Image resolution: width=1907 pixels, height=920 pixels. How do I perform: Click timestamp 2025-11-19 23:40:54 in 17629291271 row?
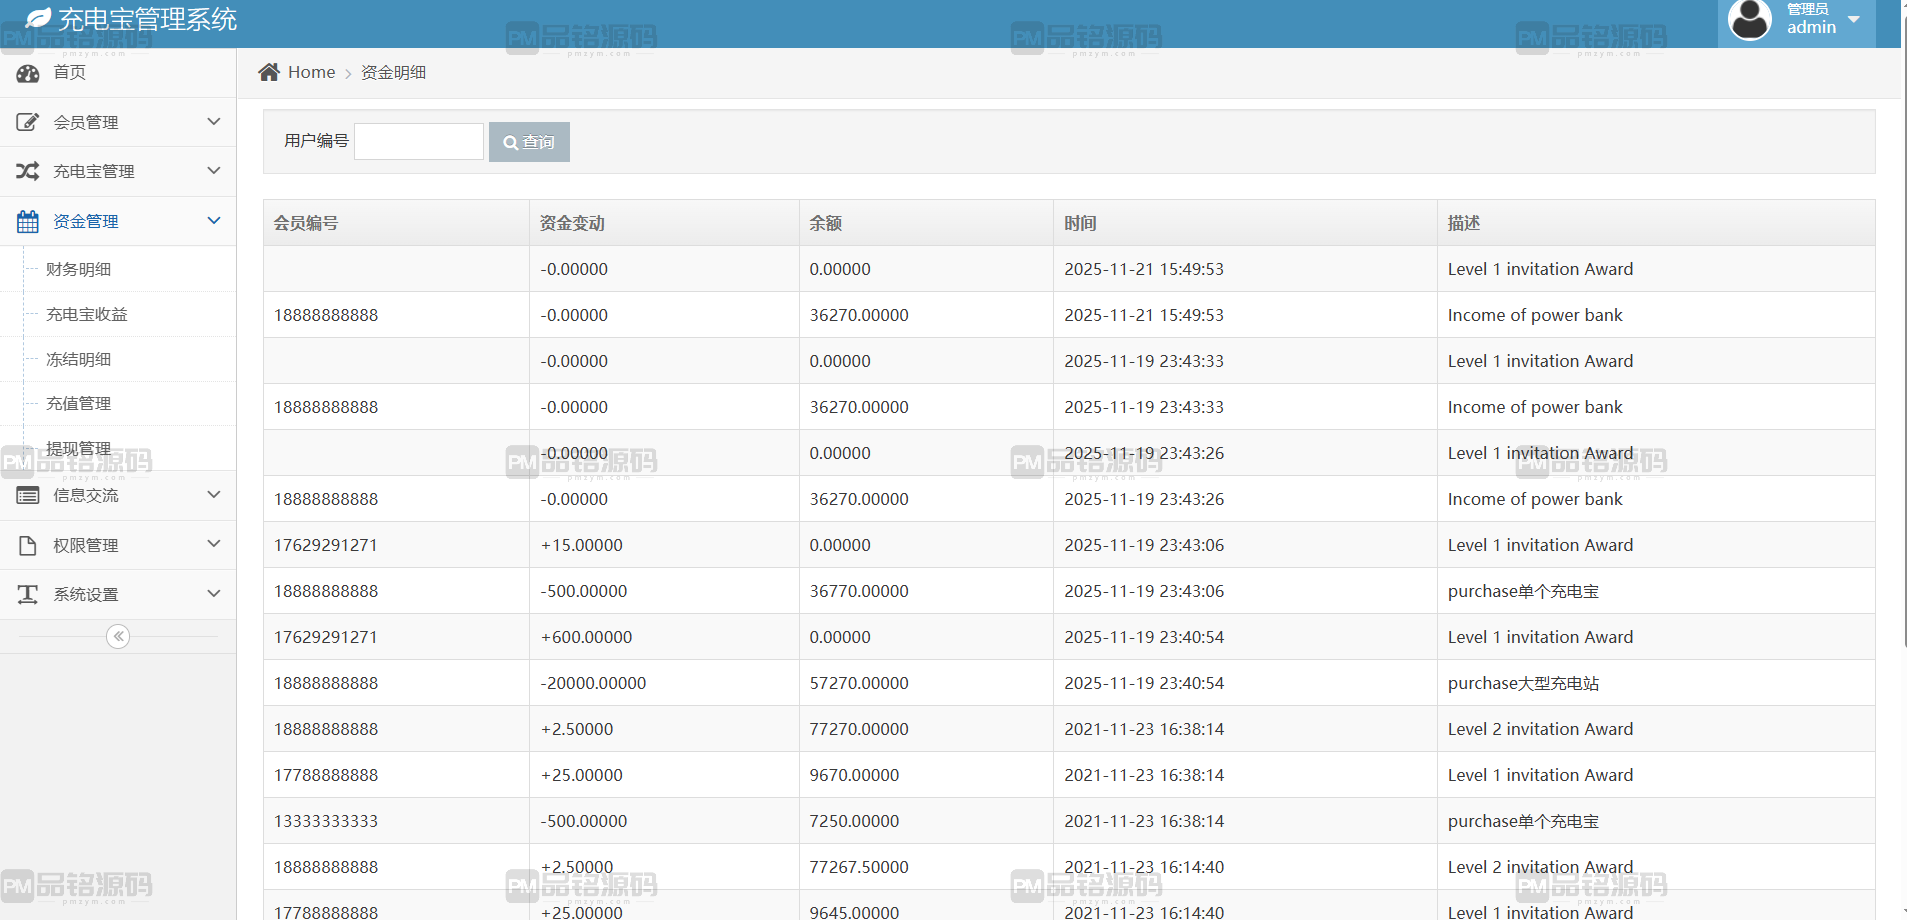[1144, 637]
